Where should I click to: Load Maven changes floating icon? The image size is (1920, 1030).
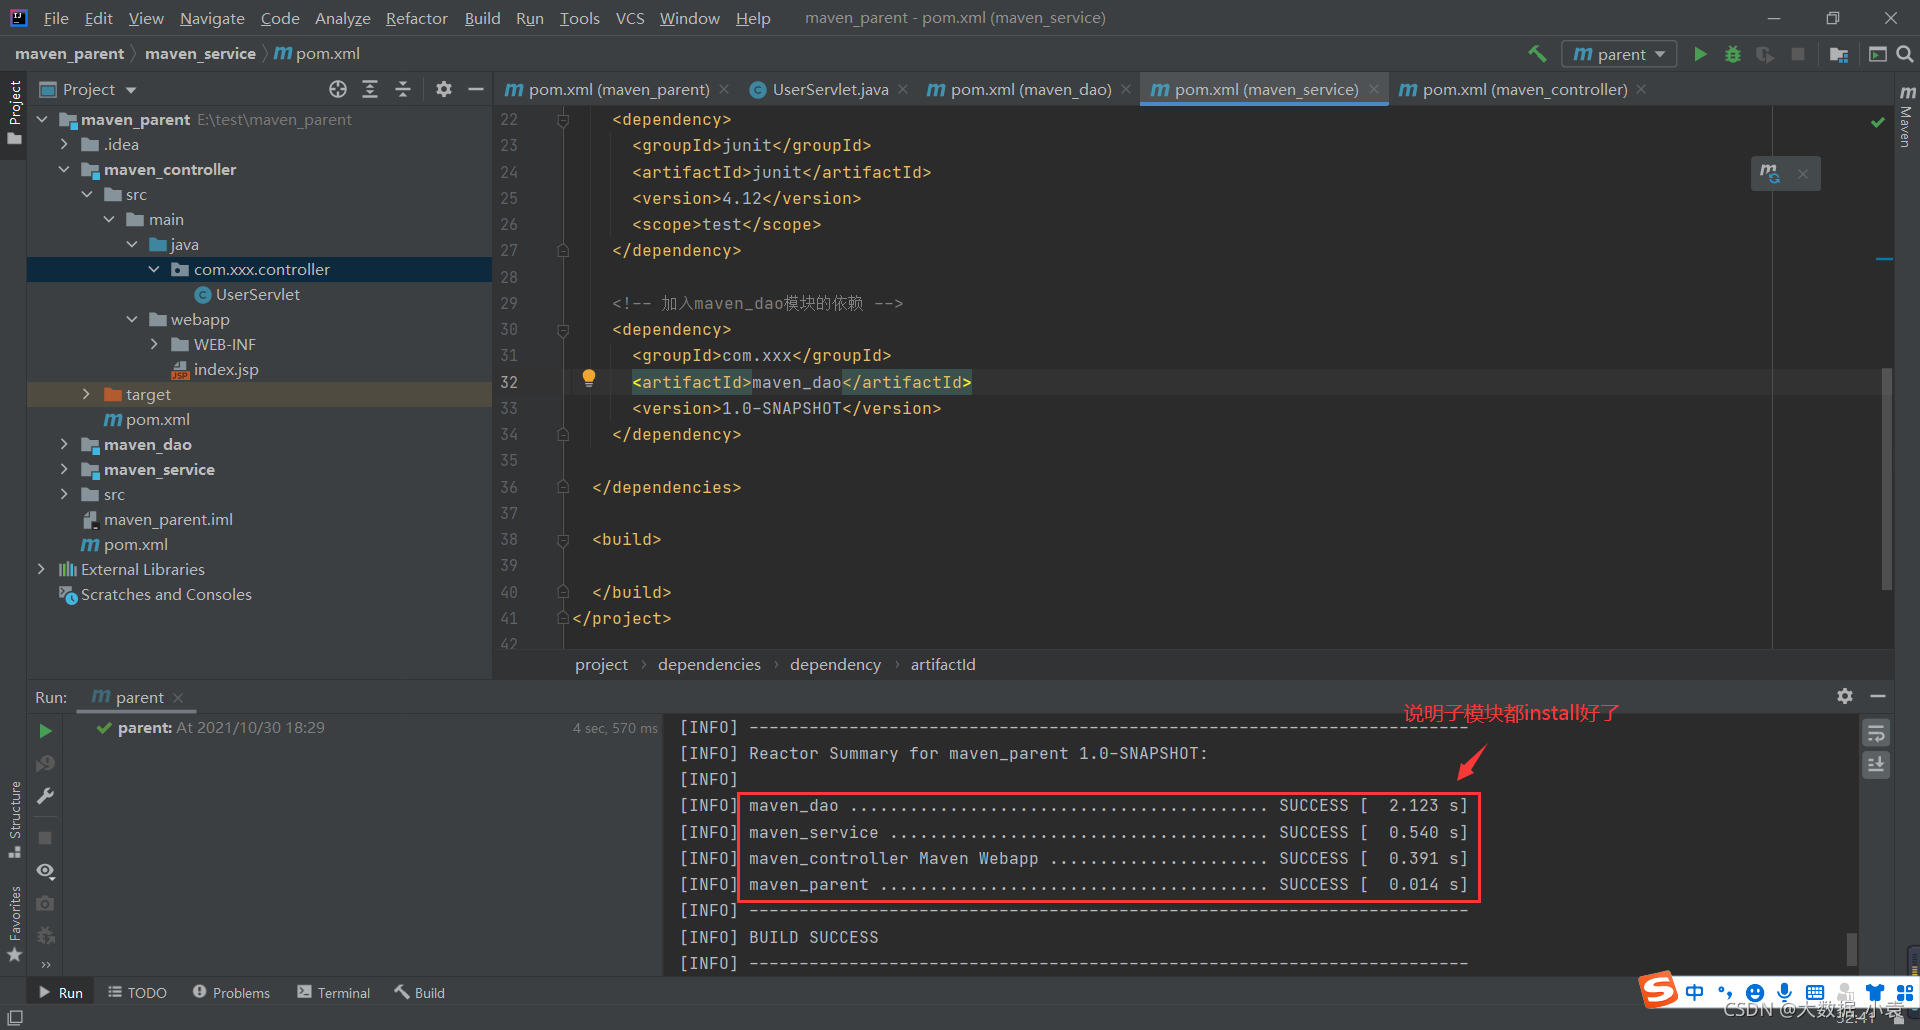[1770, 173]
